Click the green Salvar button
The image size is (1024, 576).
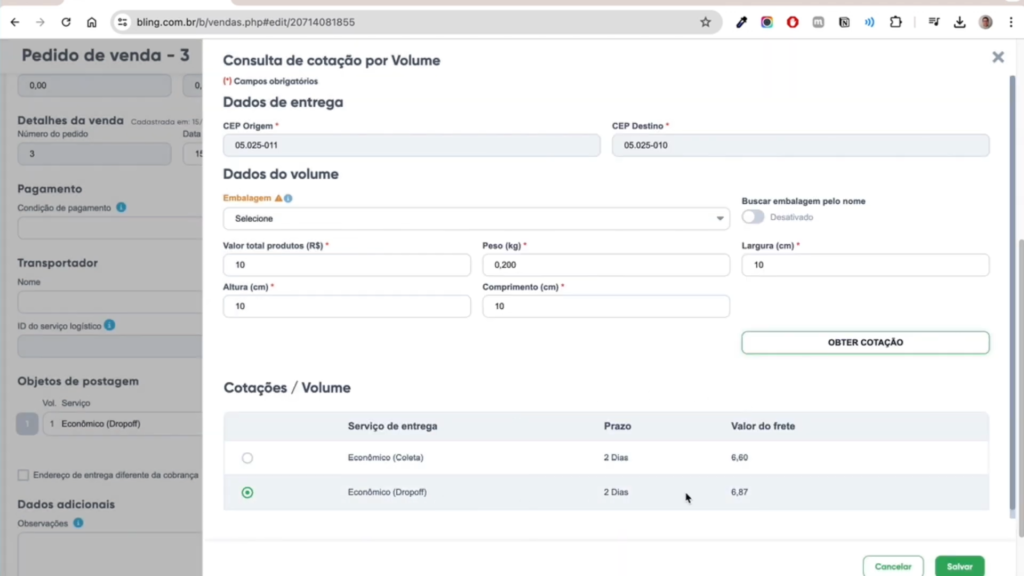[959, 566]
